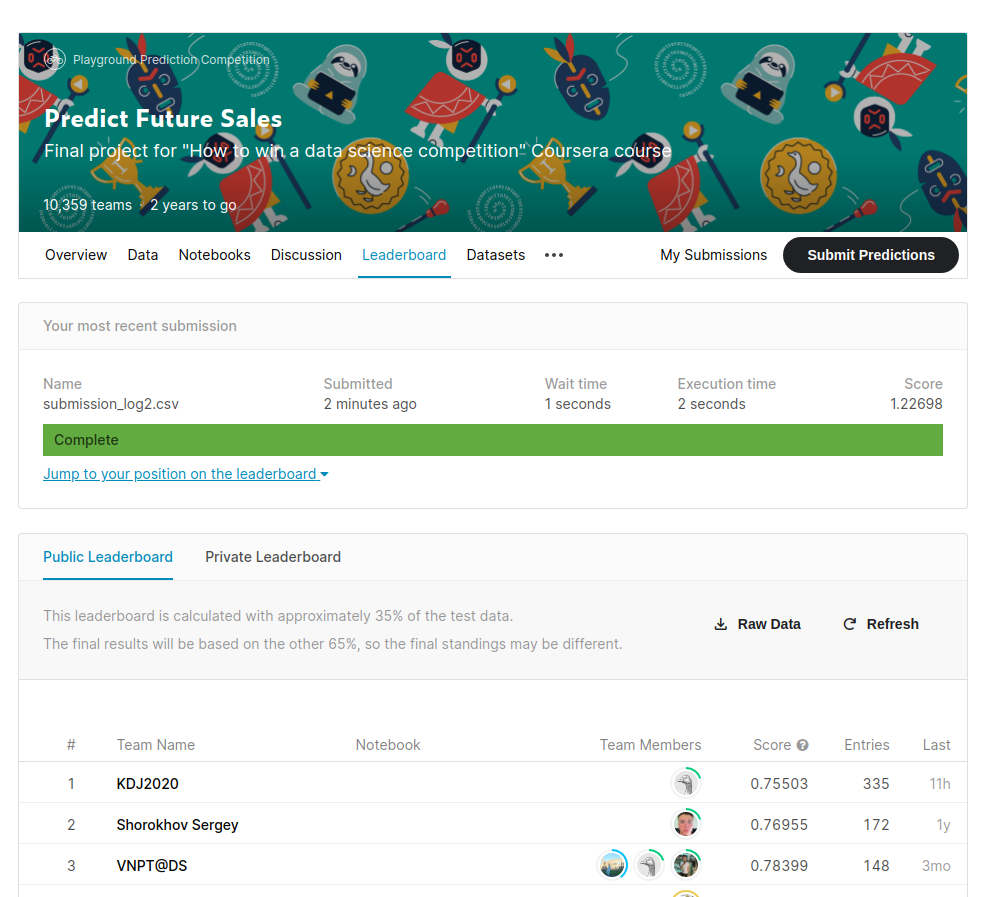
Task: Click the Raw Data download icon
Action: [x=720, y=624]
